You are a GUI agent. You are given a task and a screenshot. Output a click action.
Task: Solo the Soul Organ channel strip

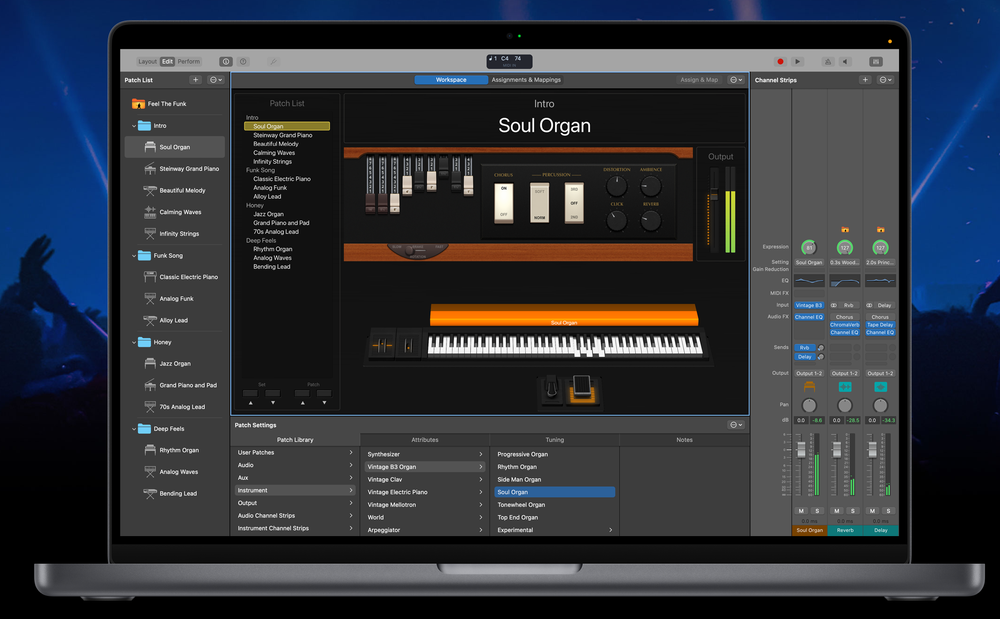click(x=817, y=511)
